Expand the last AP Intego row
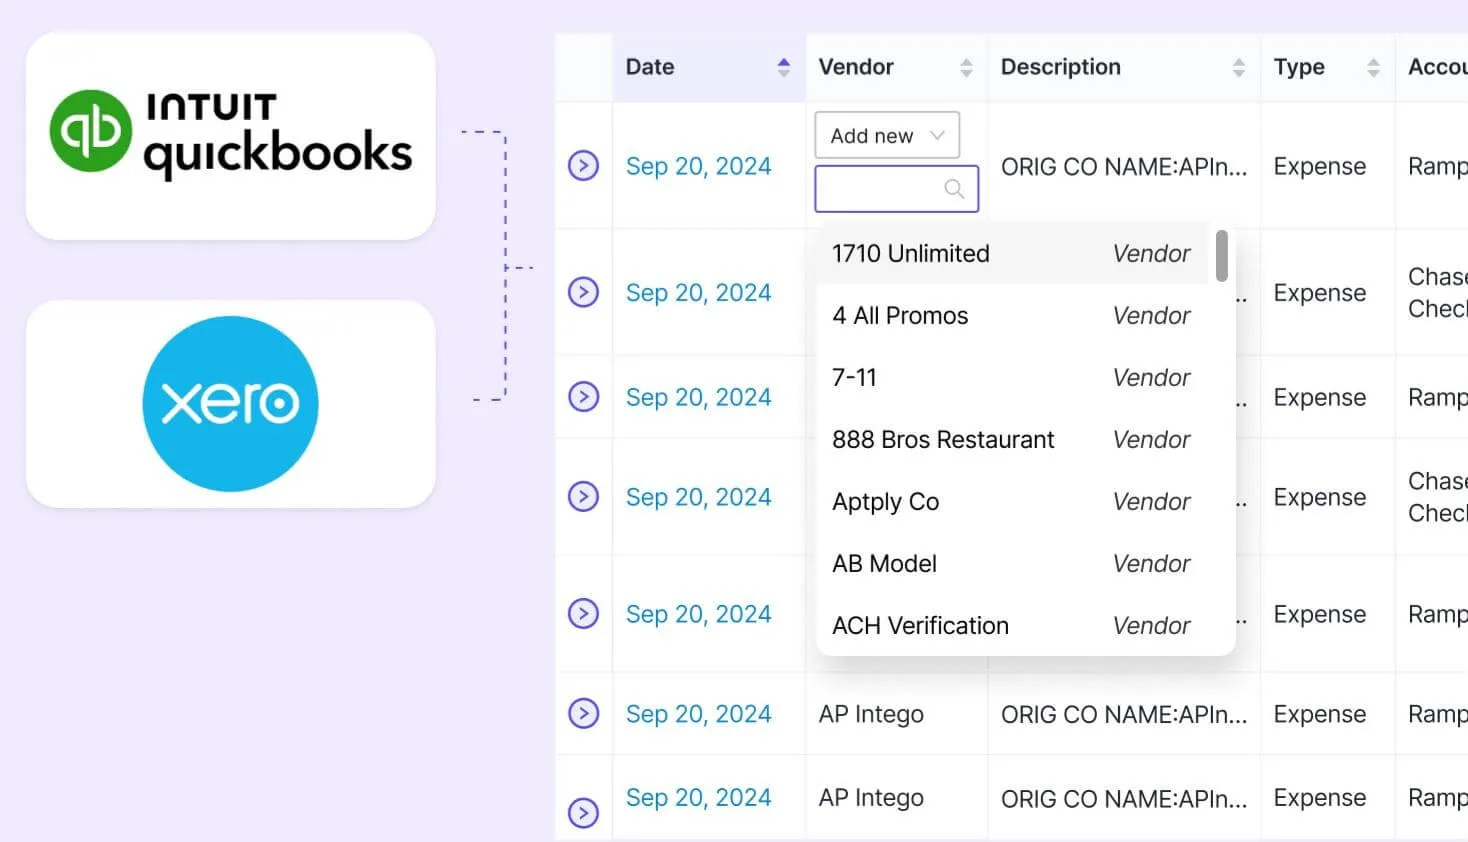The image size is (1468, 842). [x=583, y=812]
